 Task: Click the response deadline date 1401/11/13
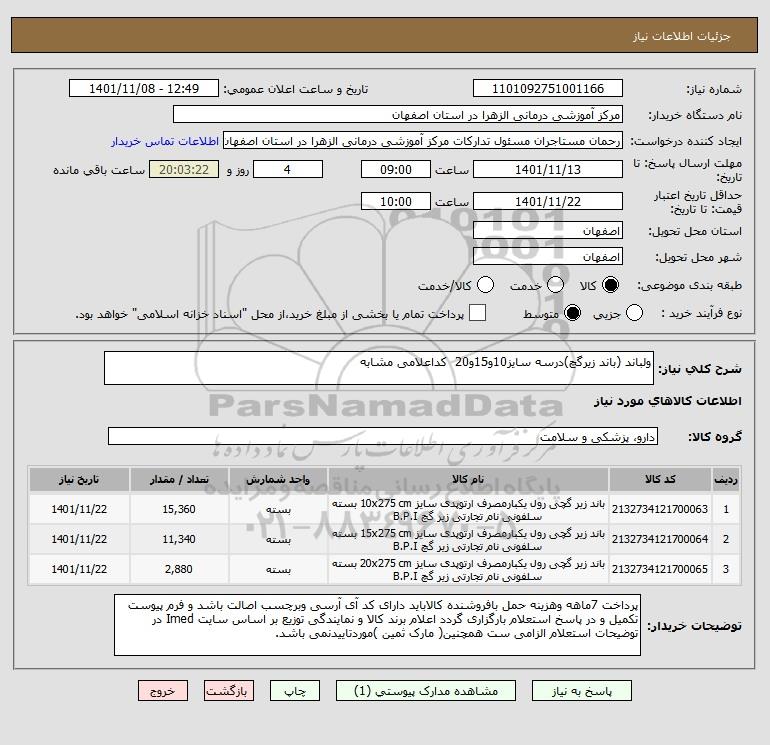coord(548,170)
